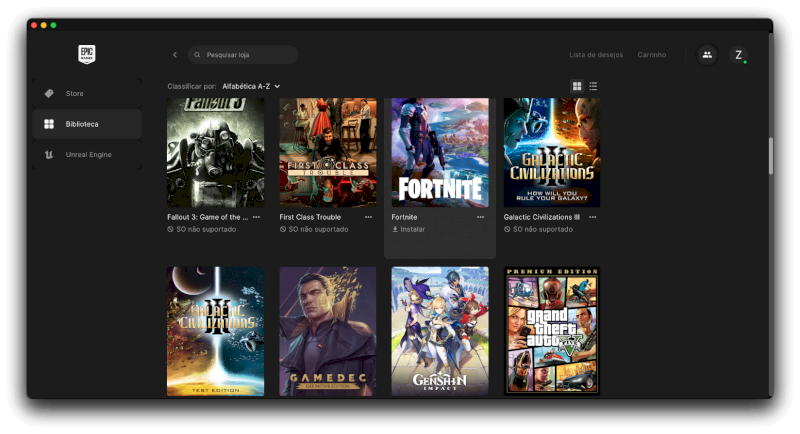Open the Carrinho link

point(652,55)
